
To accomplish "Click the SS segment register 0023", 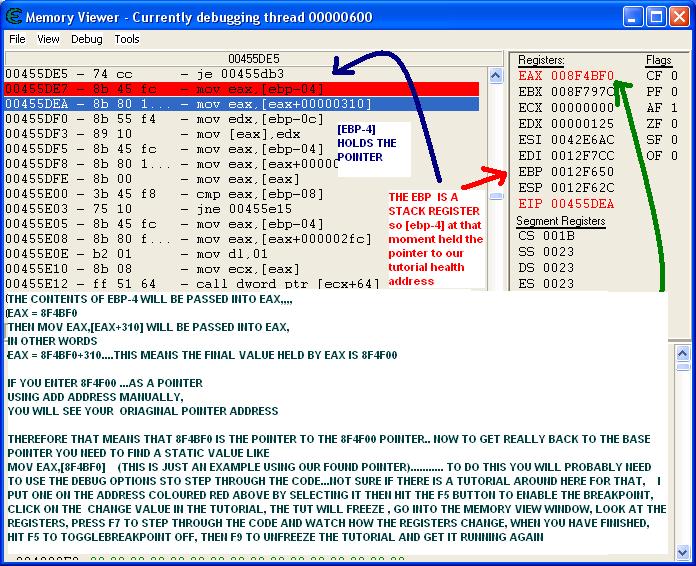I will coord(546,252).
